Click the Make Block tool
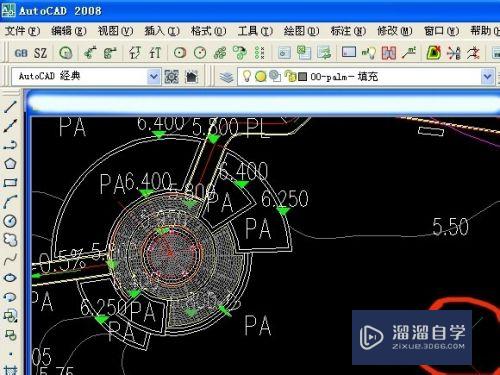Image resolution: width=500 pixels, height=375 pixels. tap(10, 335)
